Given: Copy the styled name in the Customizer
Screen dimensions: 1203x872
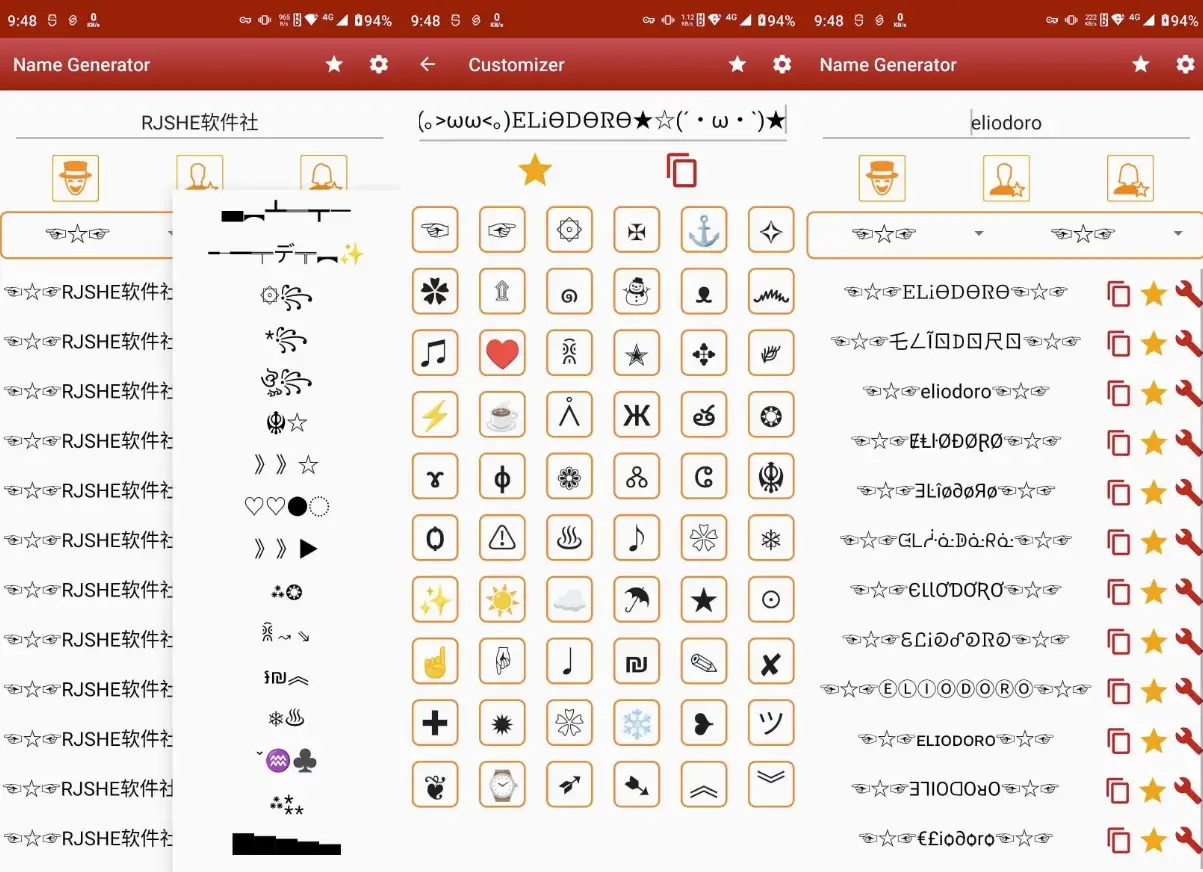Looking at the screenshot, I should pos(682,170).
